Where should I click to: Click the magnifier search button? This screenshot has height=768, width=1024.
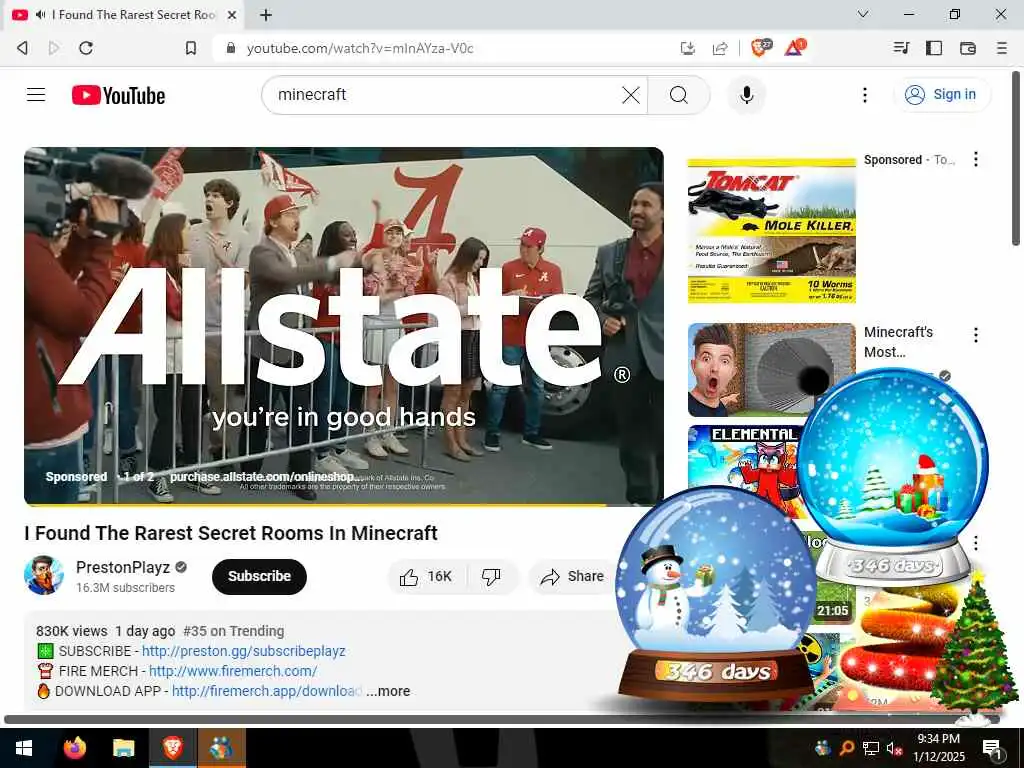(679, 95)
